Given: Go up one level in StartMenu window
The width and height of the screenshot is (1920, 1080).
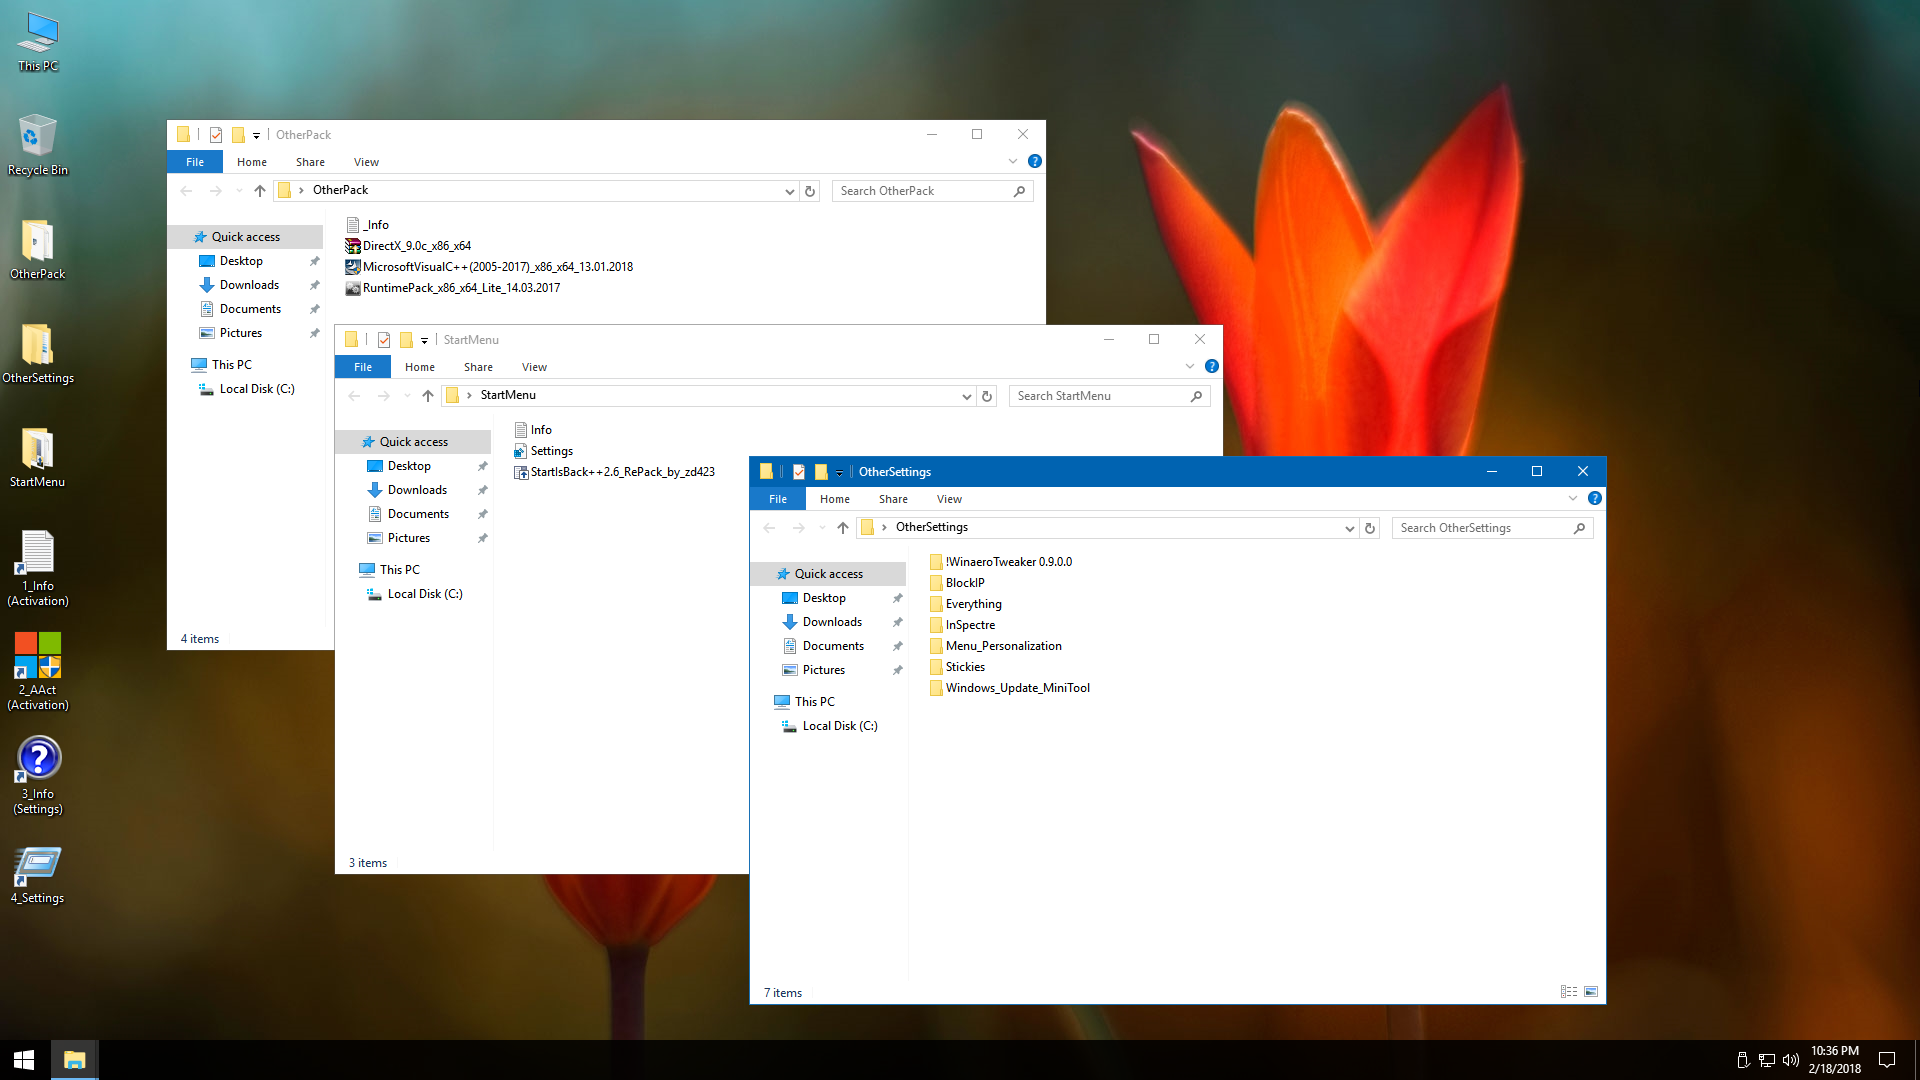Looking at the screenshot, I should (x=428, y=396).
